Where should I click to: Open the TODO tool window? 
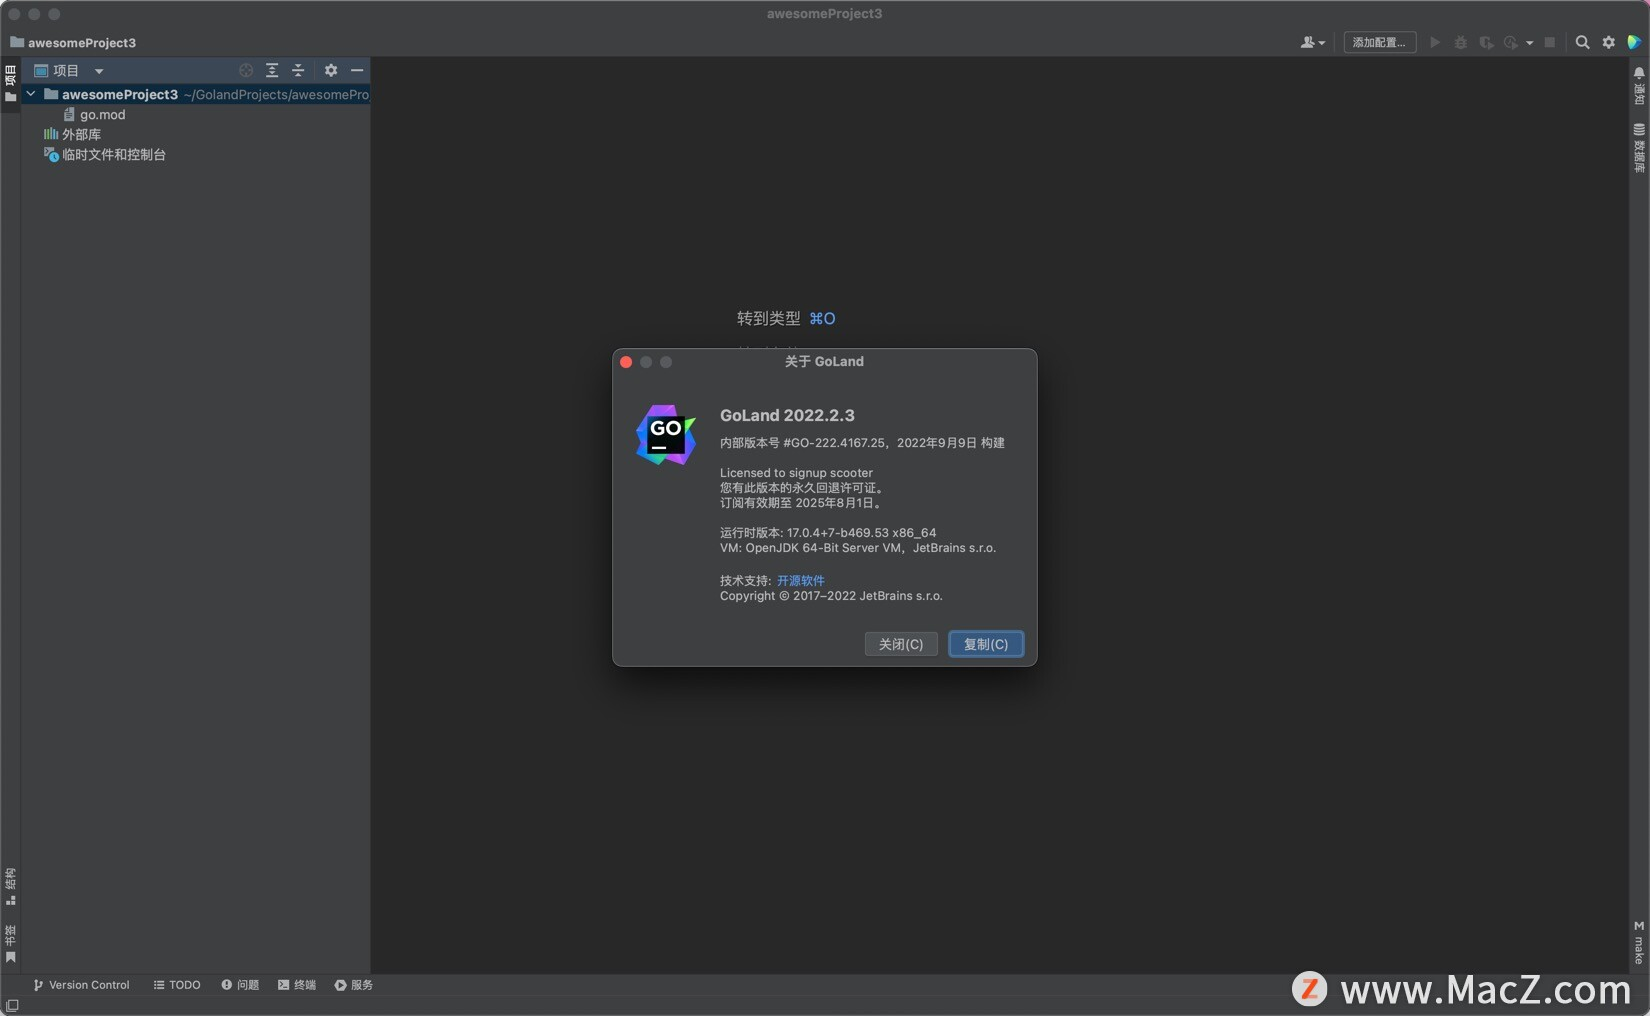point(177,985)
